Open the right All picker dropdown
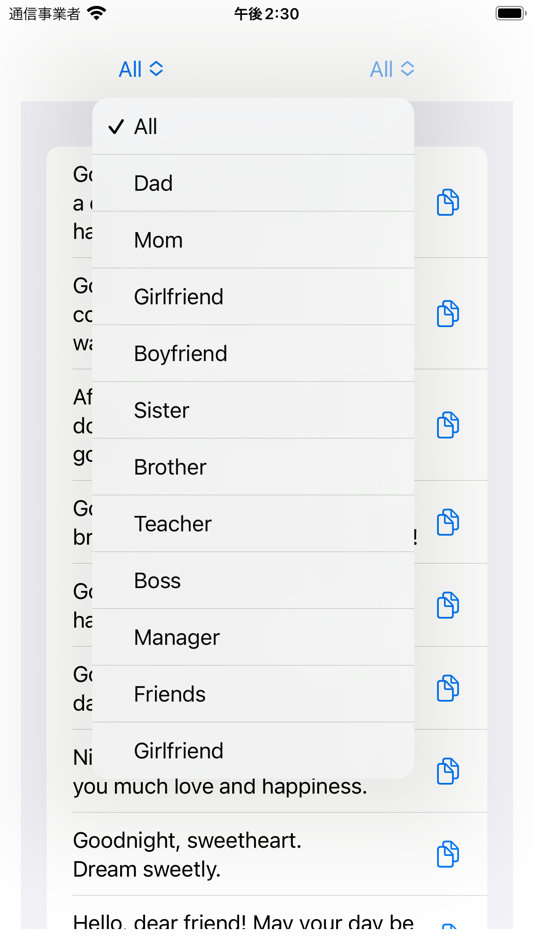The width and height of the screenshot is (534, 950). 392,69
